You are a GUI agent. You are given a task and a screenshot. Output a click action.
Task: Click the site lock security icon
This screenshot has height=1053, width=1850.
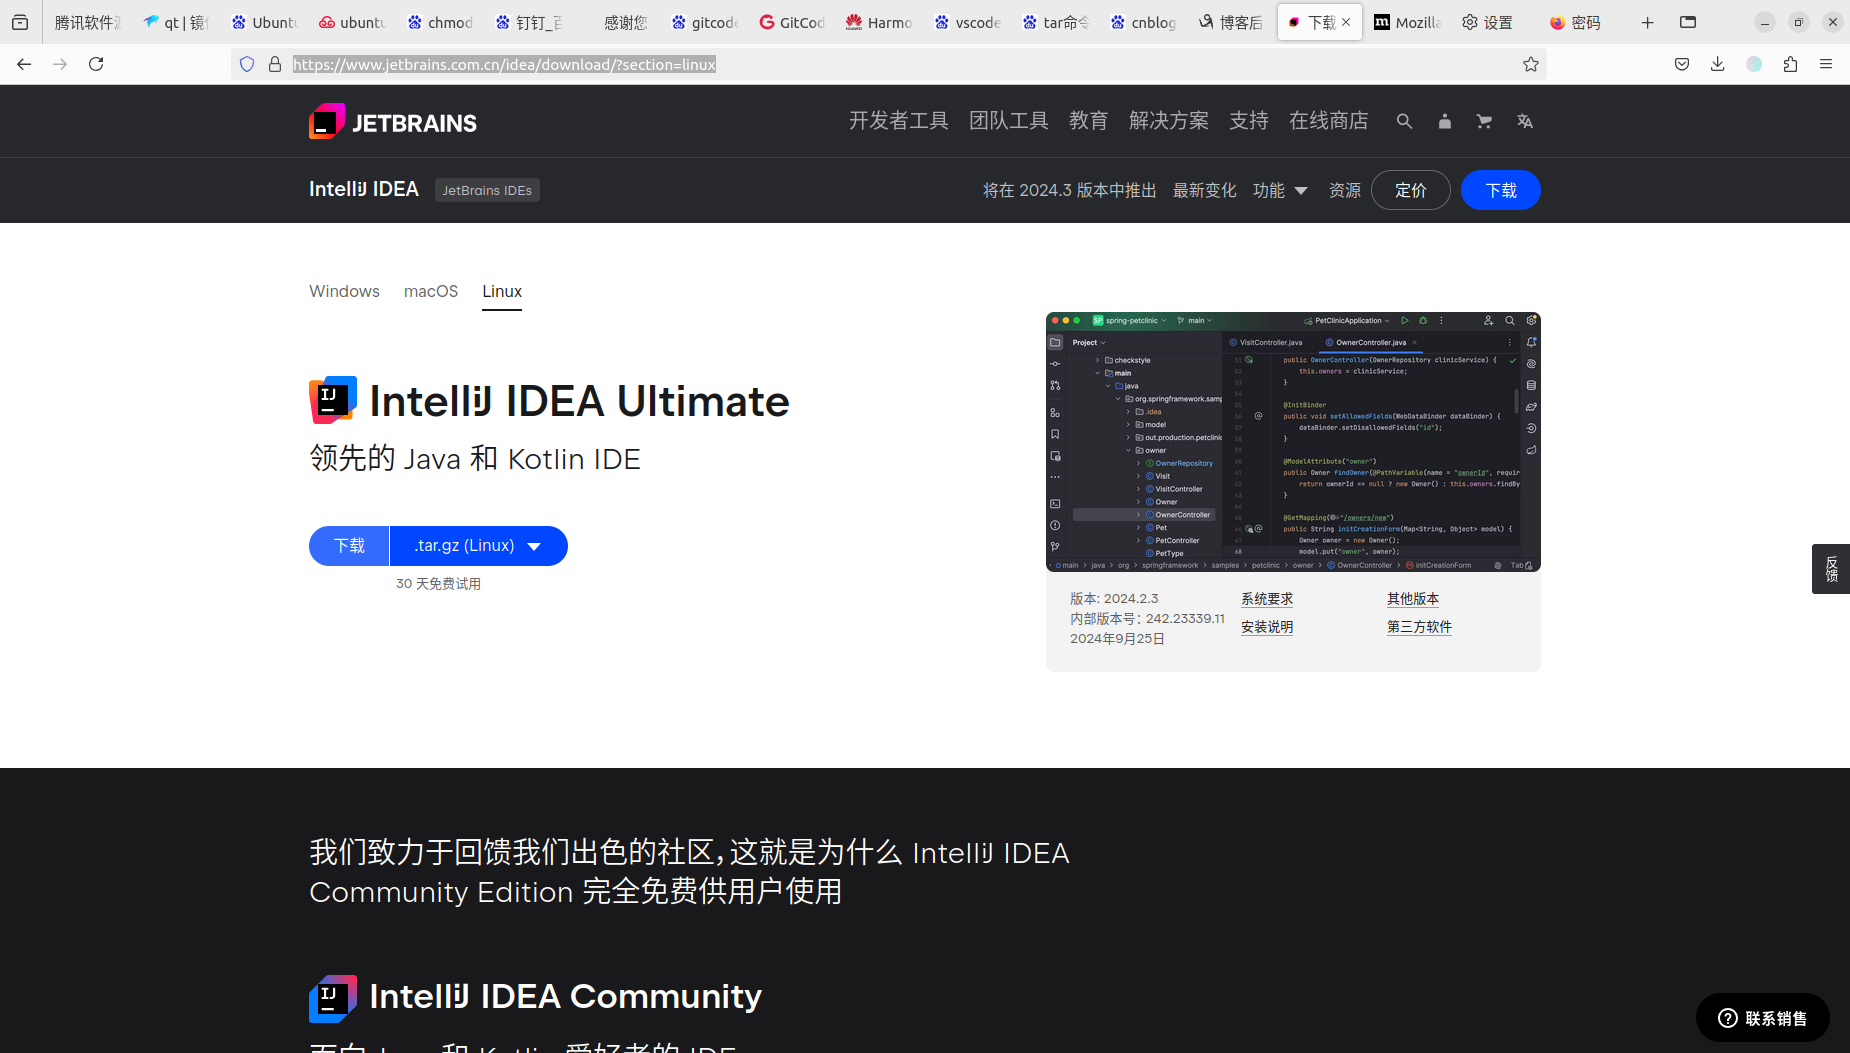(274, 64)
